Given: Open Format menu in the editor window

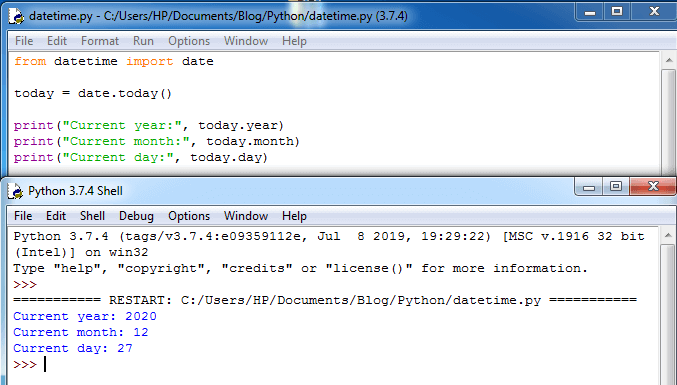Looking at the screenshot, I should click(100, 41).
